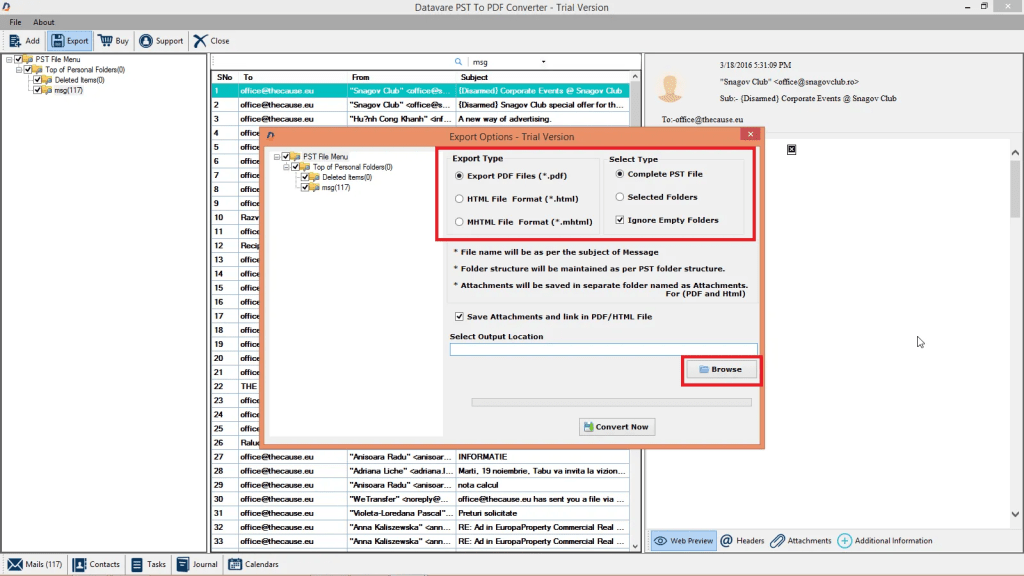The width and height of the screenshot is (1024, 576).
Task: Collapse PST File Menu tree in dialog
Action: (x=276, y=157)
